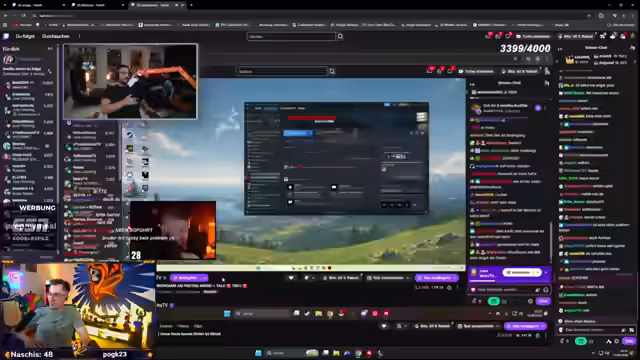
Task: Collapse the 'Für dich' sidebar arrow
Action: click(x=50, y=49)
